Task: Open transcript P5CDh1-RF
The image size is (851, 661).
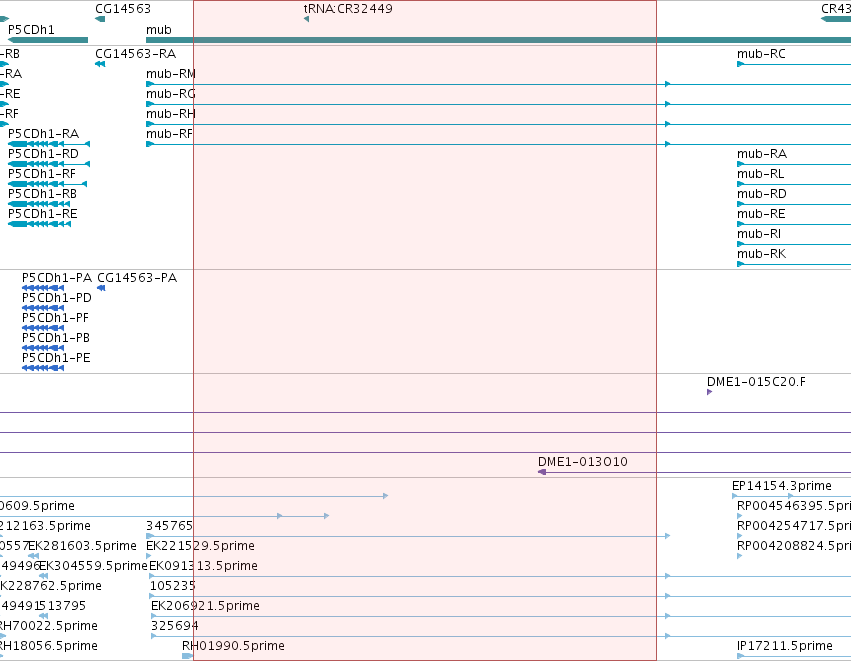Action: pos(42,174)
